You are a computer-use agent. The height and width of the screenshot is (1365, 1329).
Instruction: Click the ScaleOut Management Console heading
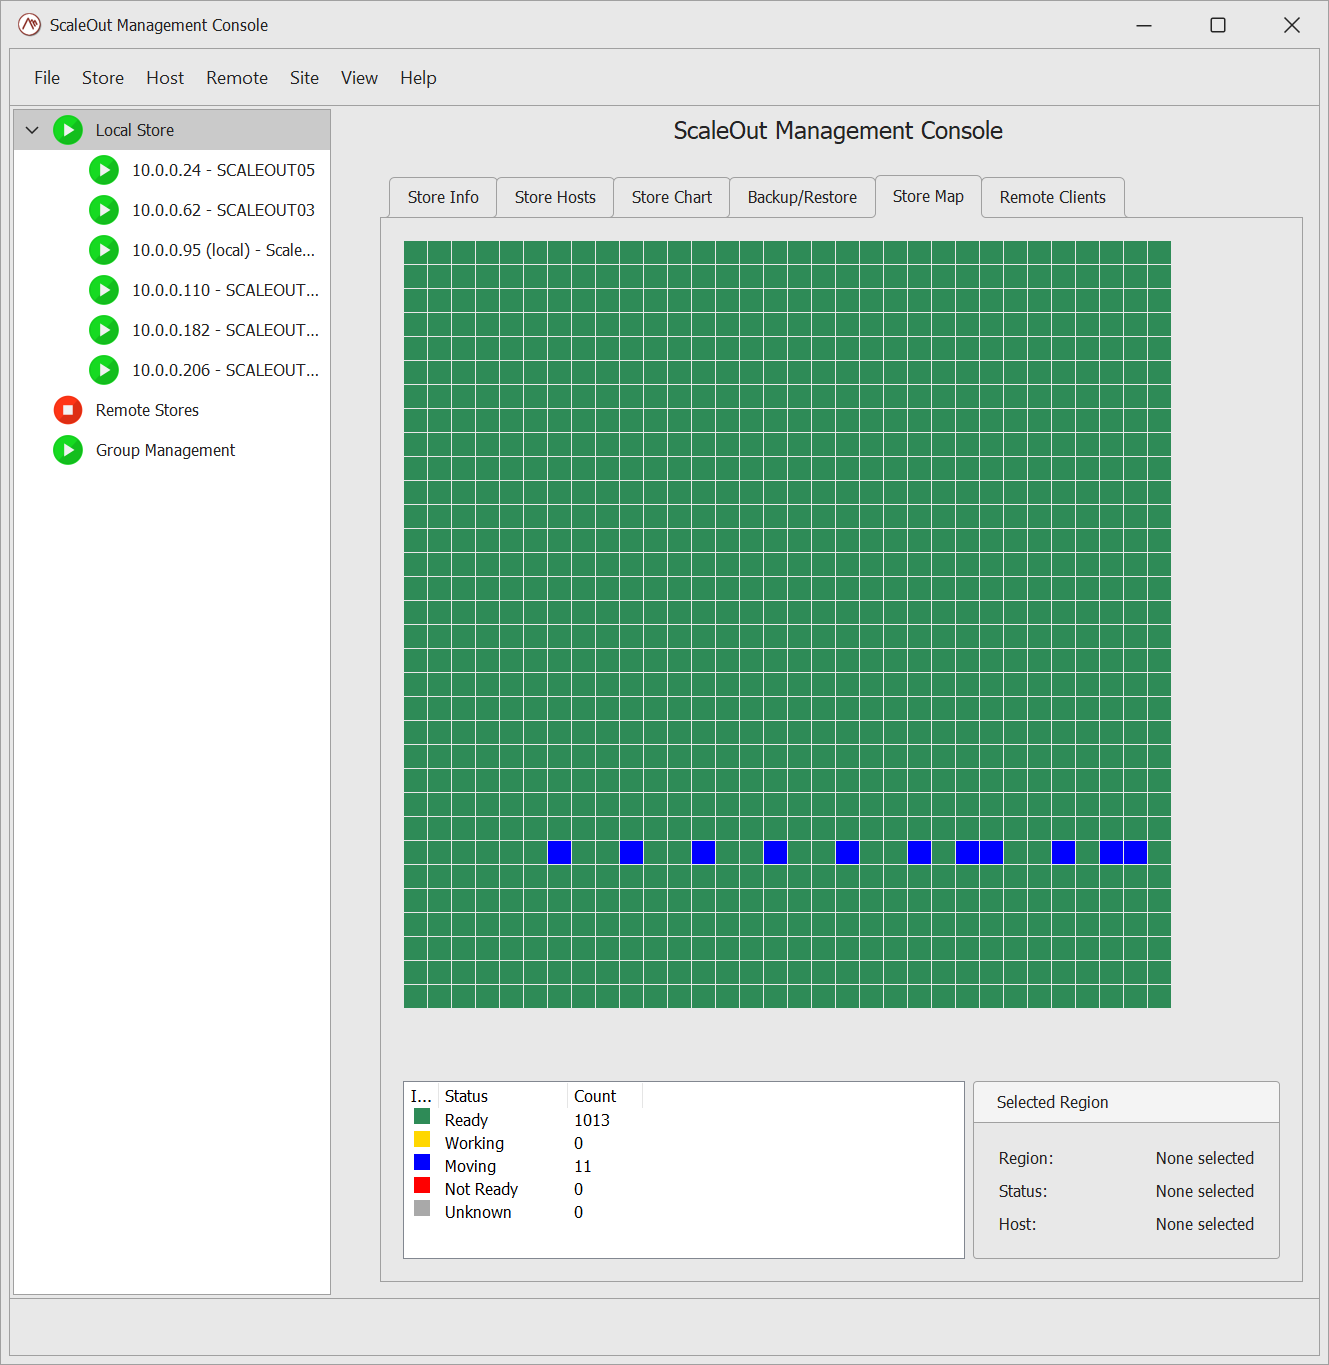click(838, 131)
